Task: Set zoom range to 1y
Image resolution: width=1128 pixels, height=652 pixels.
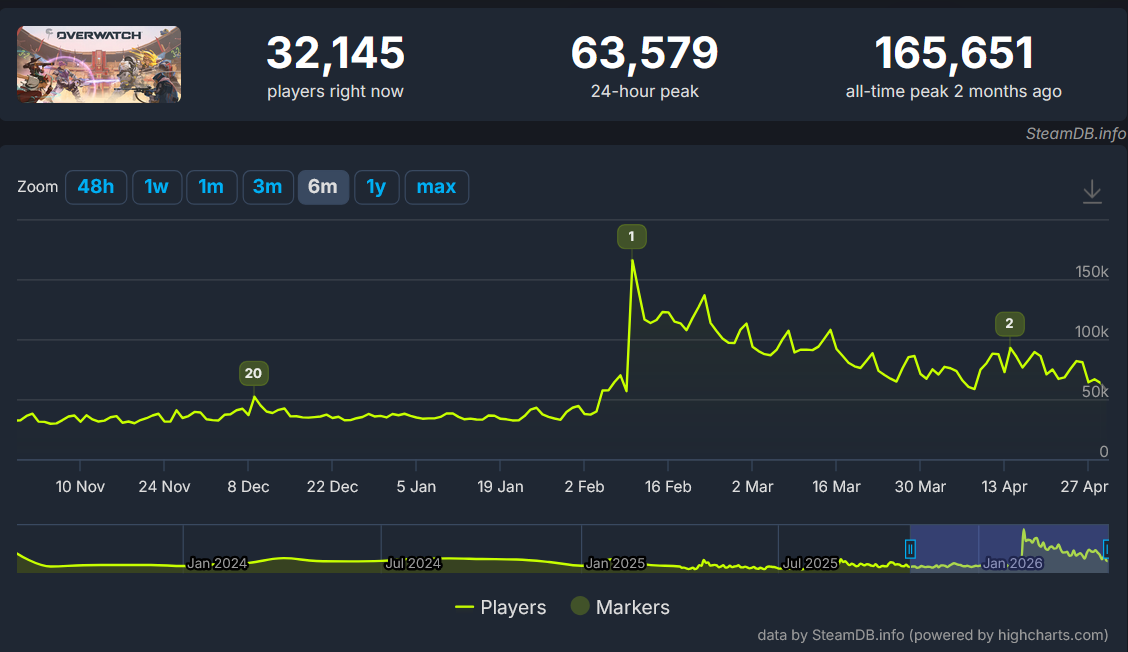Action: pyautogui.click(x=376, y=187)
